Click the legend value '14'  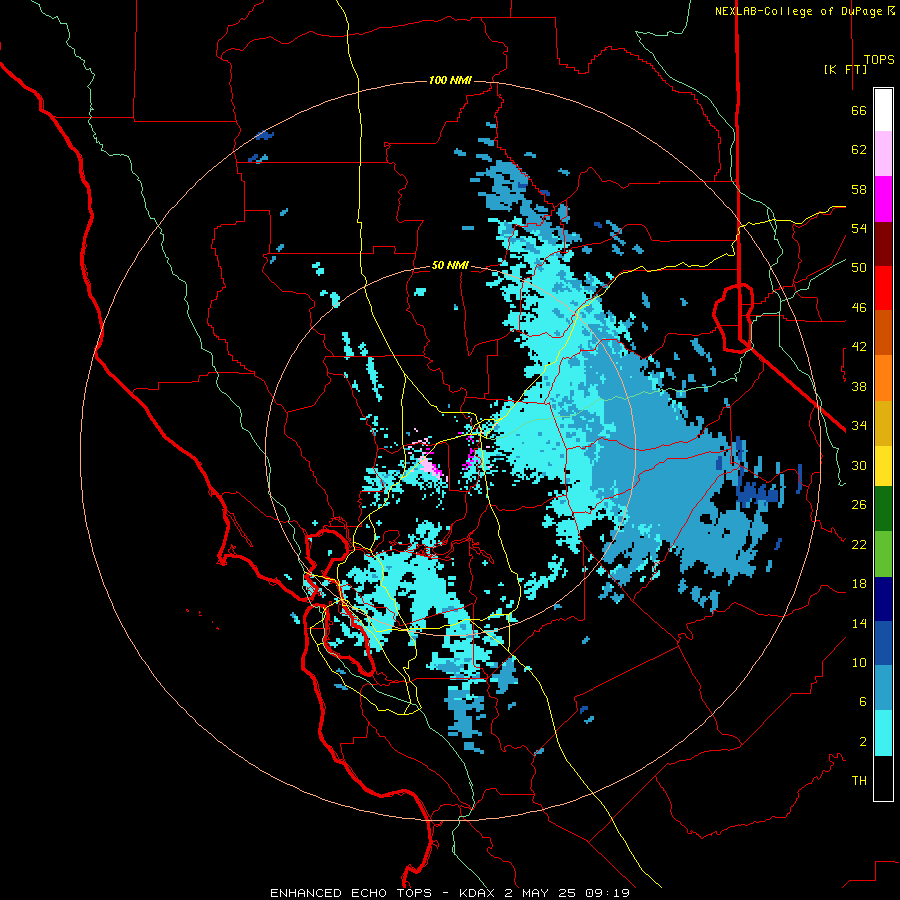859,623
